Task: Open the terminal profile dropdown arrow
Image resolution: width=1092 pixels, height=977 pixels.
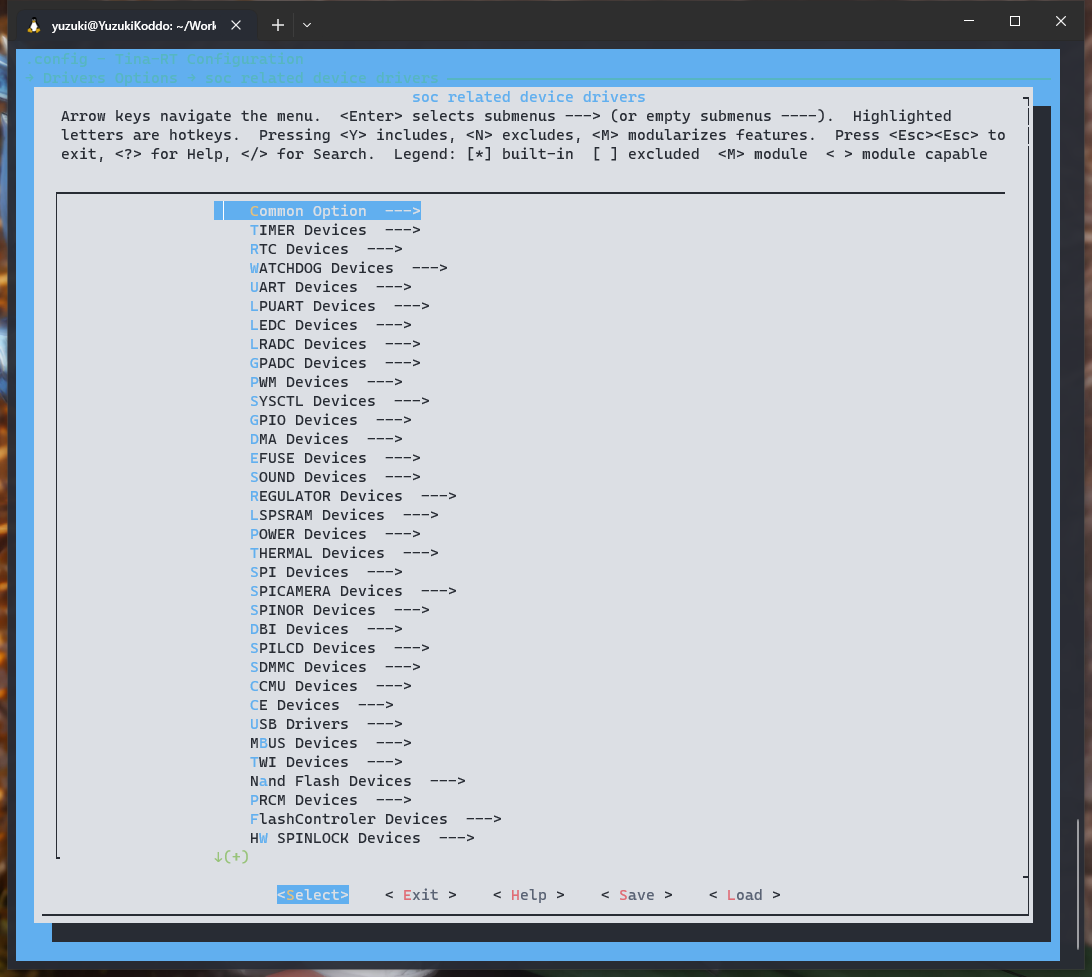Action: click(307, 25)
